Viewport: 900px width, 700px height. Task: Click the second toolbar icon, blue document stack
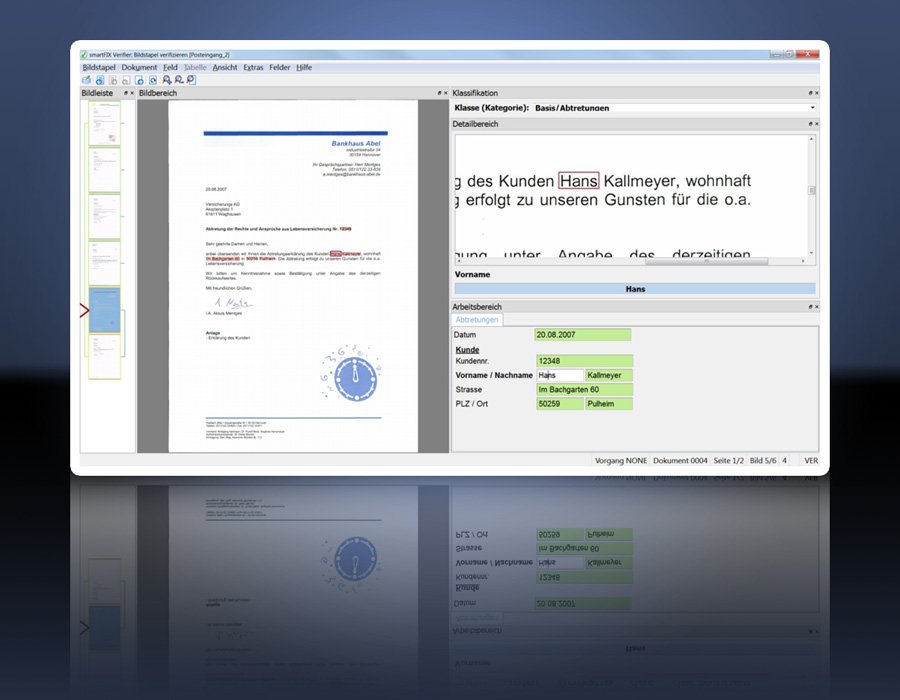point(100,80)
